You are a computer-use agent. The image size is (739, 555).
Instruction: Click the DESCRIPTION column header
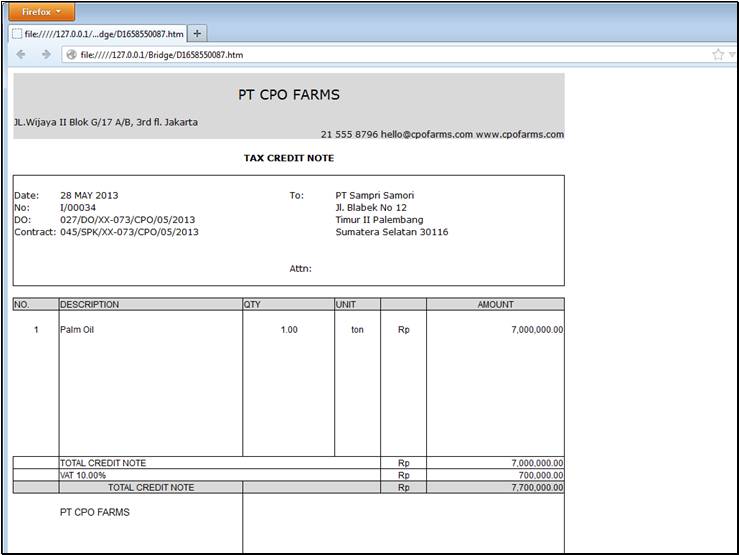[x=151, y=304]
